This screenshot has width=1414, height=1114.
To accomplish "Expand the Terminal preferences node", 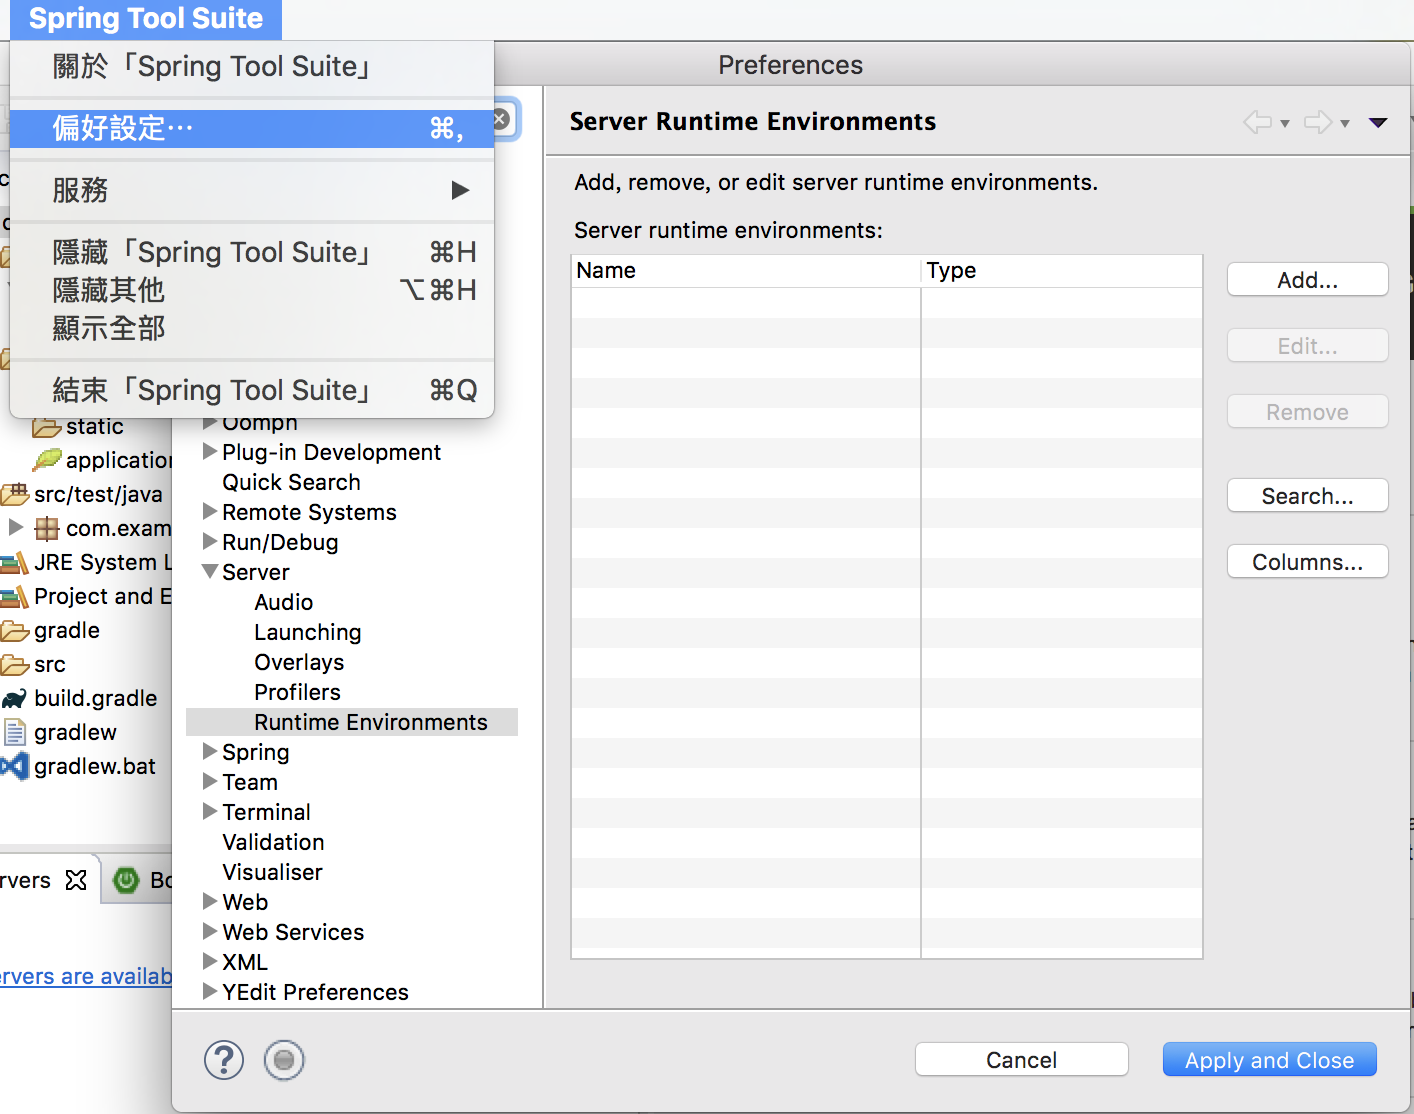I will pos(210,811).
